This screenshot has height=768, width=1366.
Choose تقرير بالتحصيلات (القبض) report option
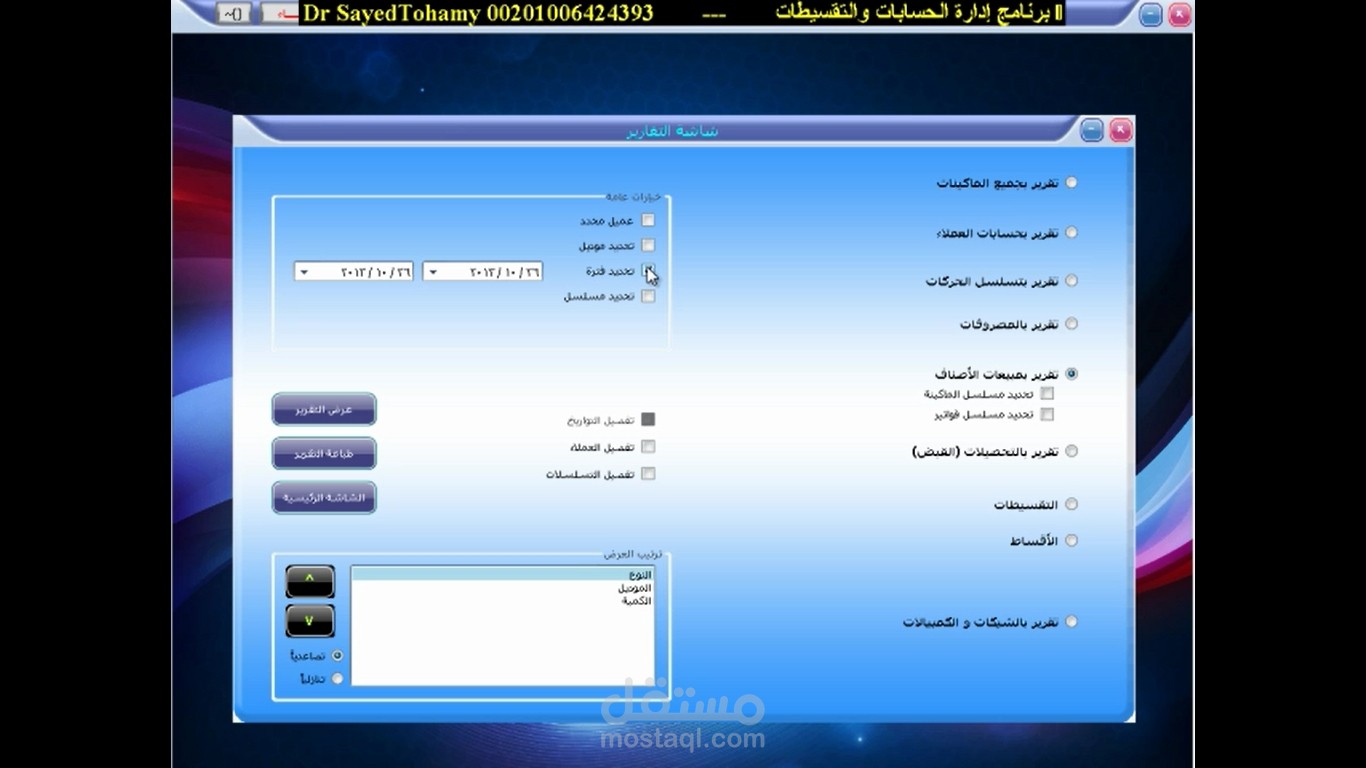pos(1071,451)
